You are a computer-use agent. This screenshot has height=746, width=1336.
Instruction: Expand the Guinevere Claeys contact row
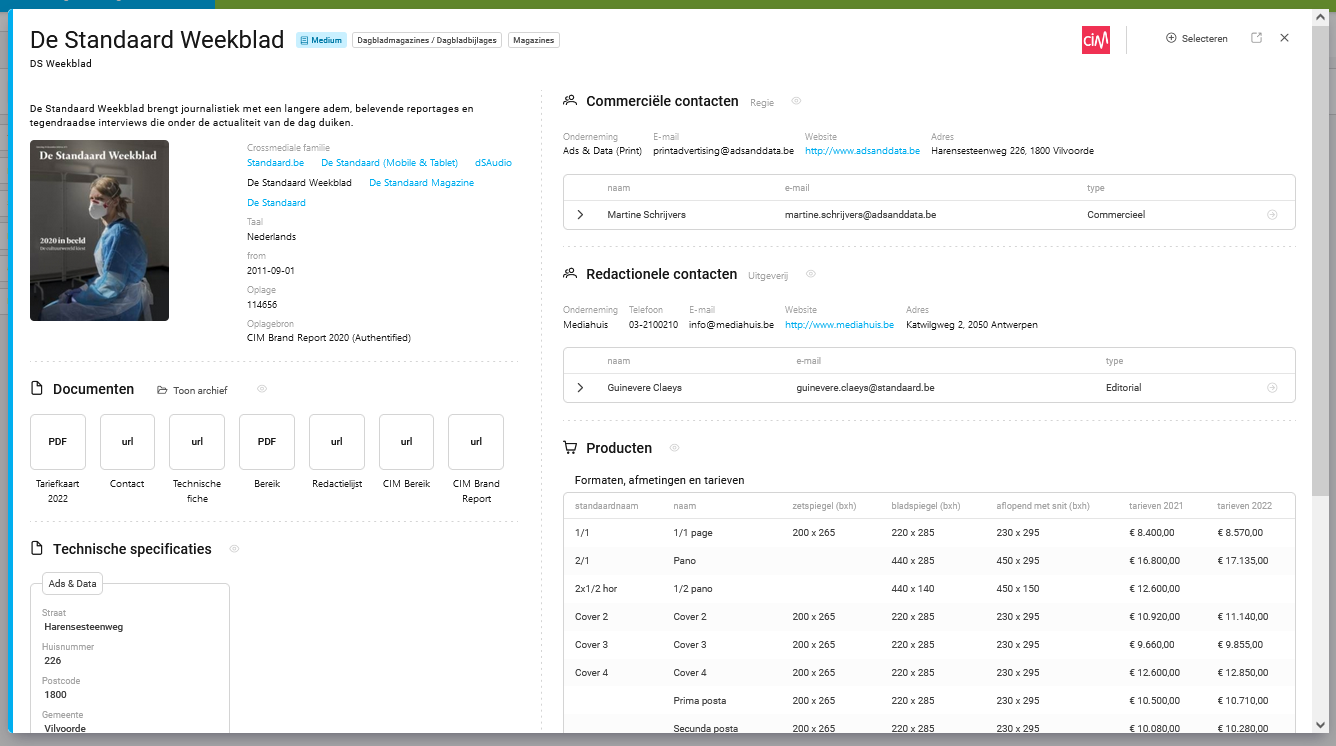[580, 388]
